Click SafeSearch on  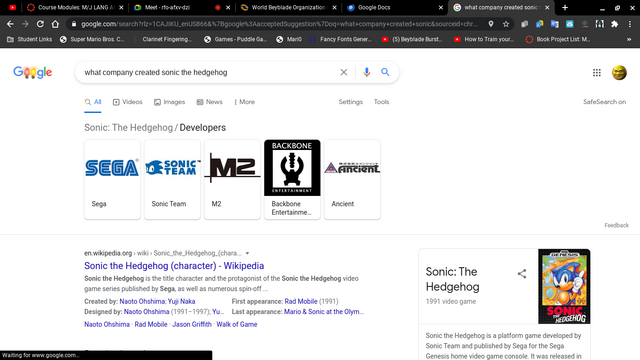[604, 102]
